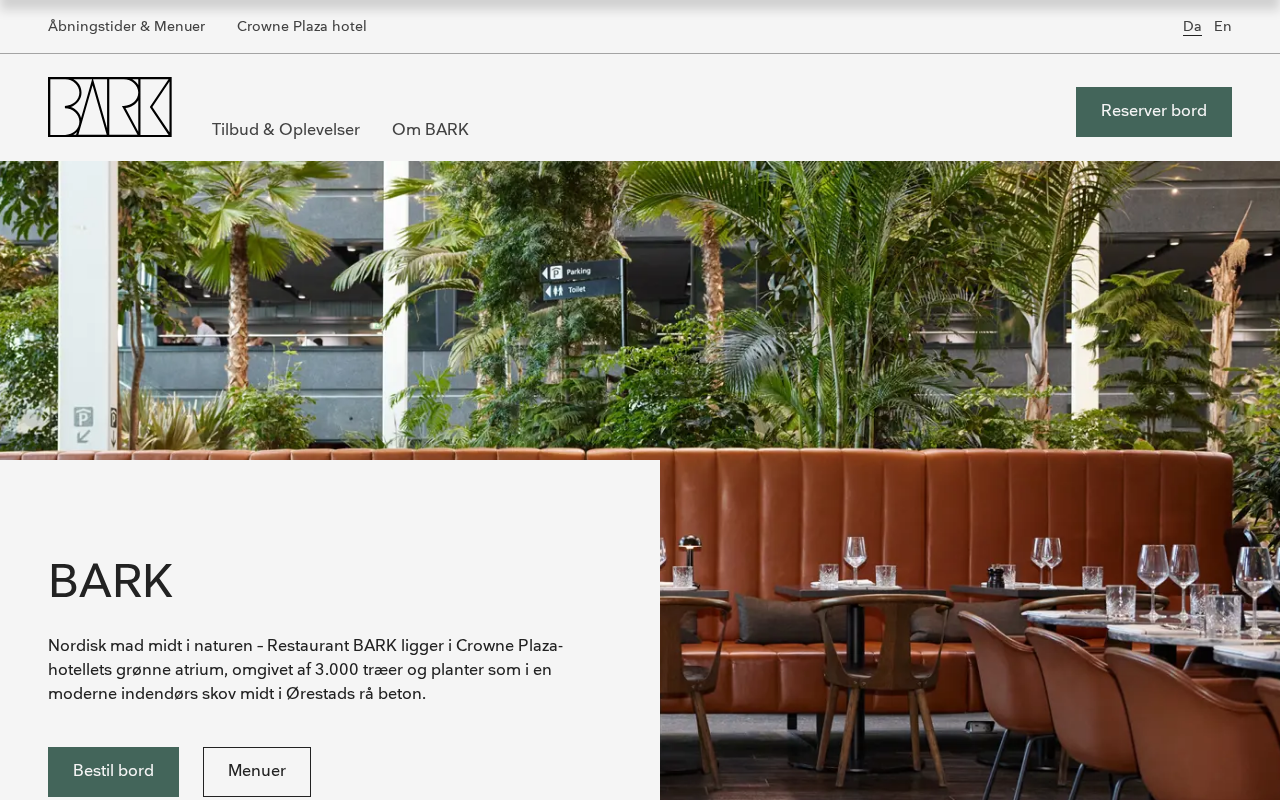The height and width of the screenshot is (800, 1280).
Task: Click the BARK logo in the header
Action: click(x=110, y=107)
